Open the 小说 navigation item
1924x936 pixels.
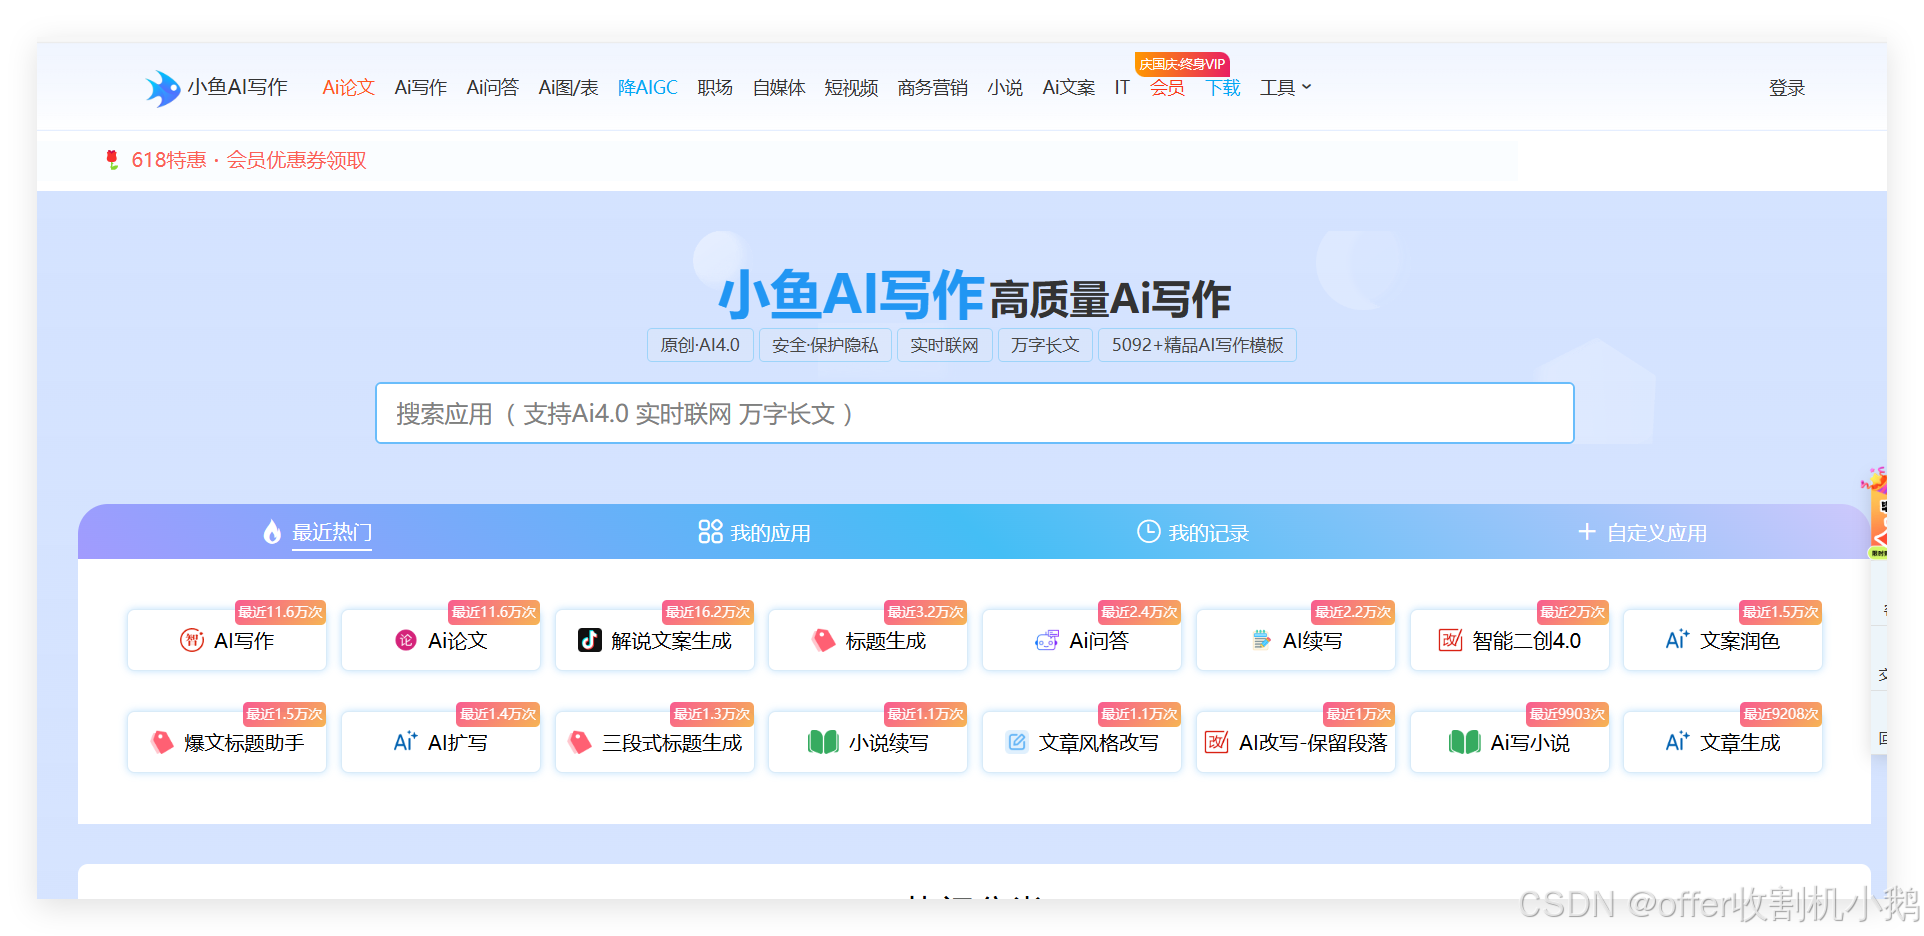[x=1005, y=88]
